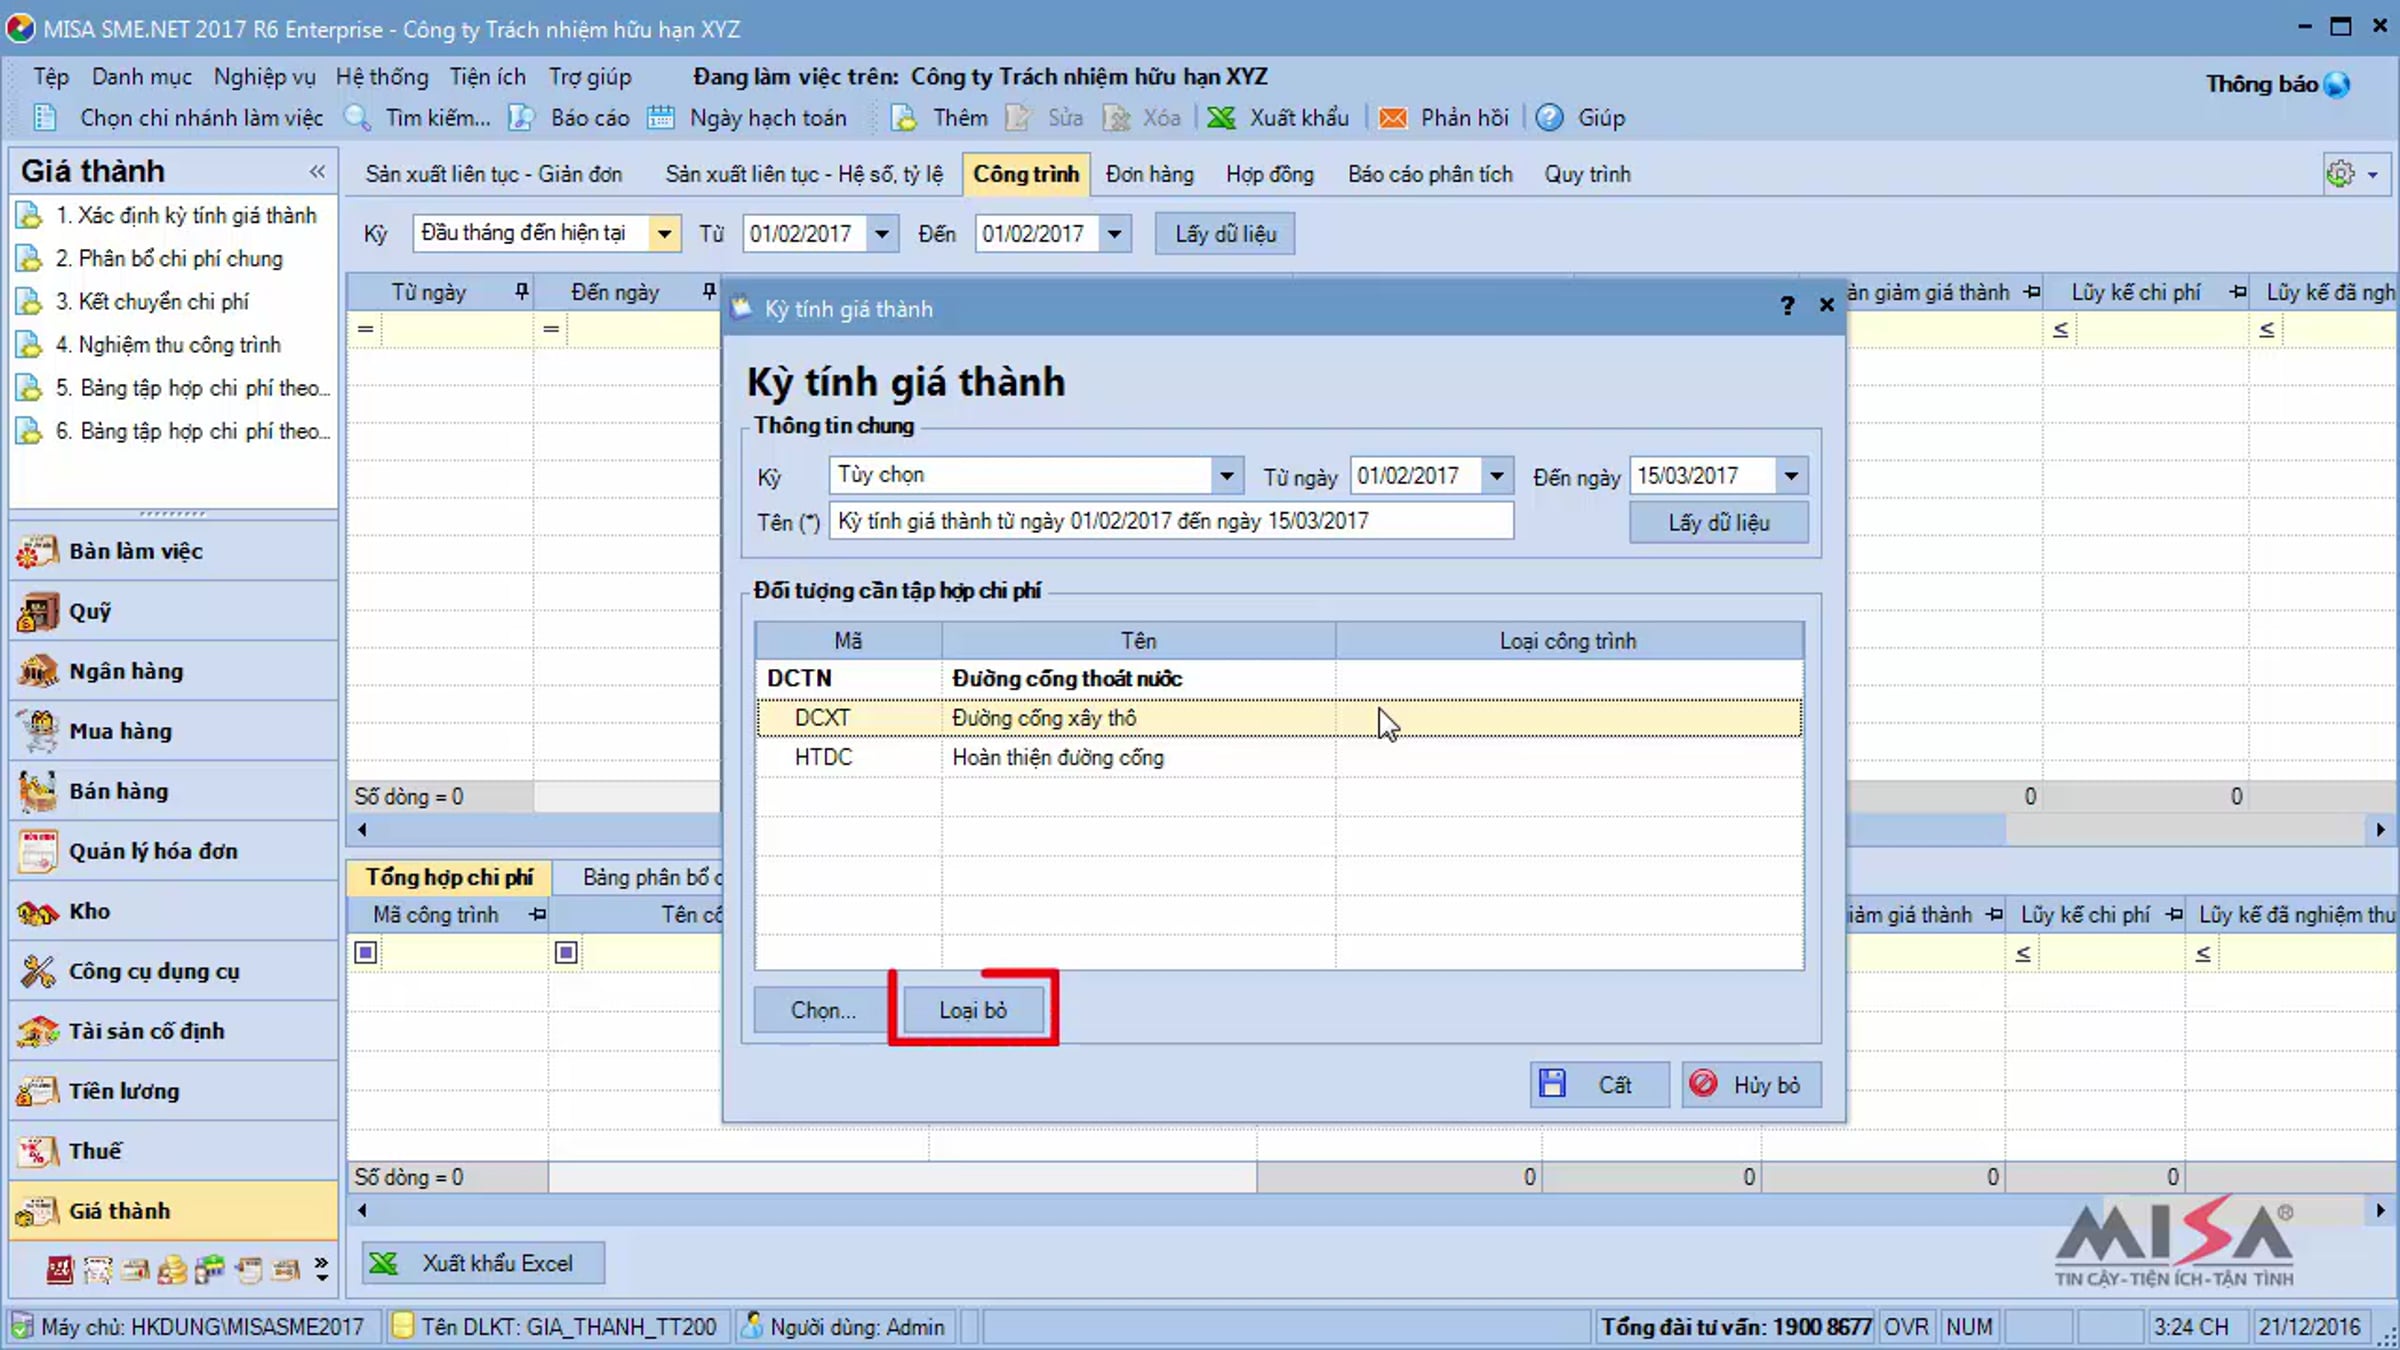
Task: Click Cất to save the period
Action: point(1599,1084)
